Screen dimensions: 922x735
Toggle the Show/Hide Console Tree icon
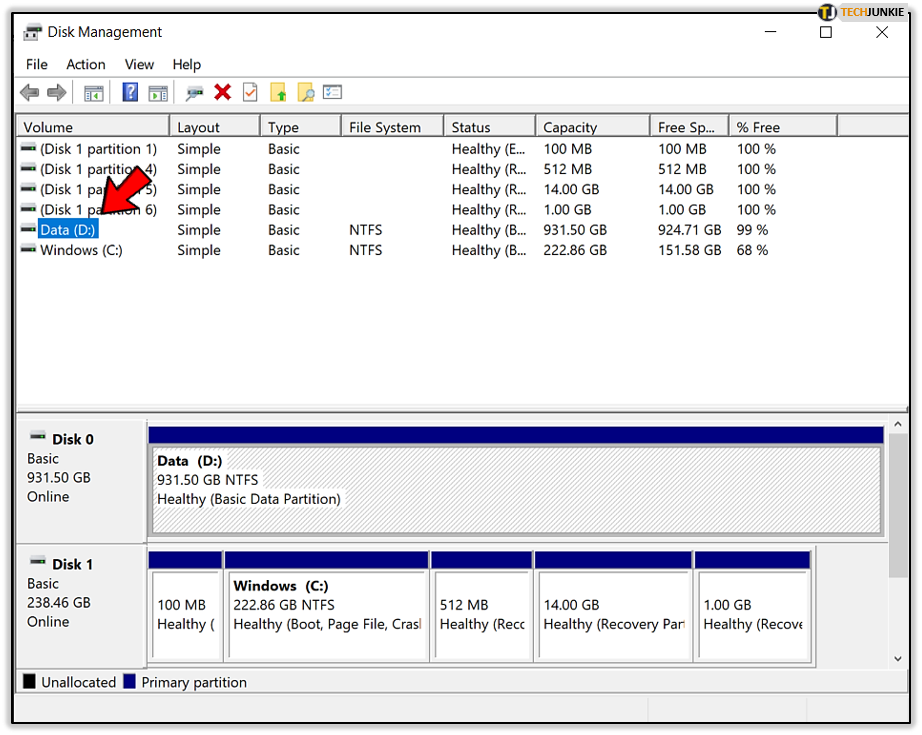pos(93,93)
